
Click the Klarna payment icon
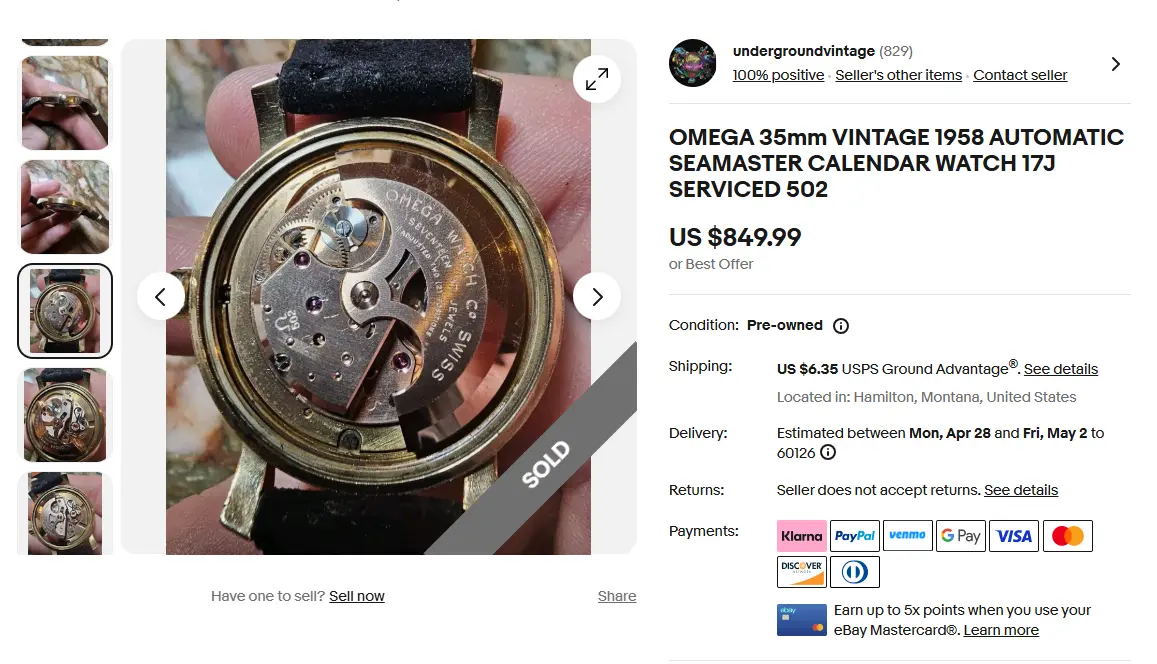coord(801,536)
